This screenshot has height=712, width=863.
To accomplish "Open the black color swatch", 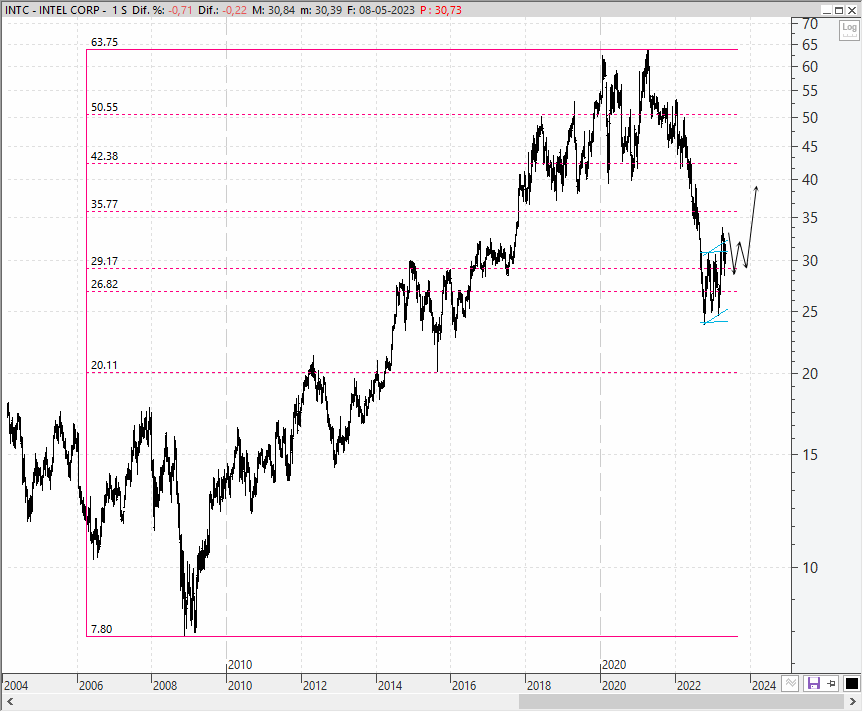I will (851, 684).
